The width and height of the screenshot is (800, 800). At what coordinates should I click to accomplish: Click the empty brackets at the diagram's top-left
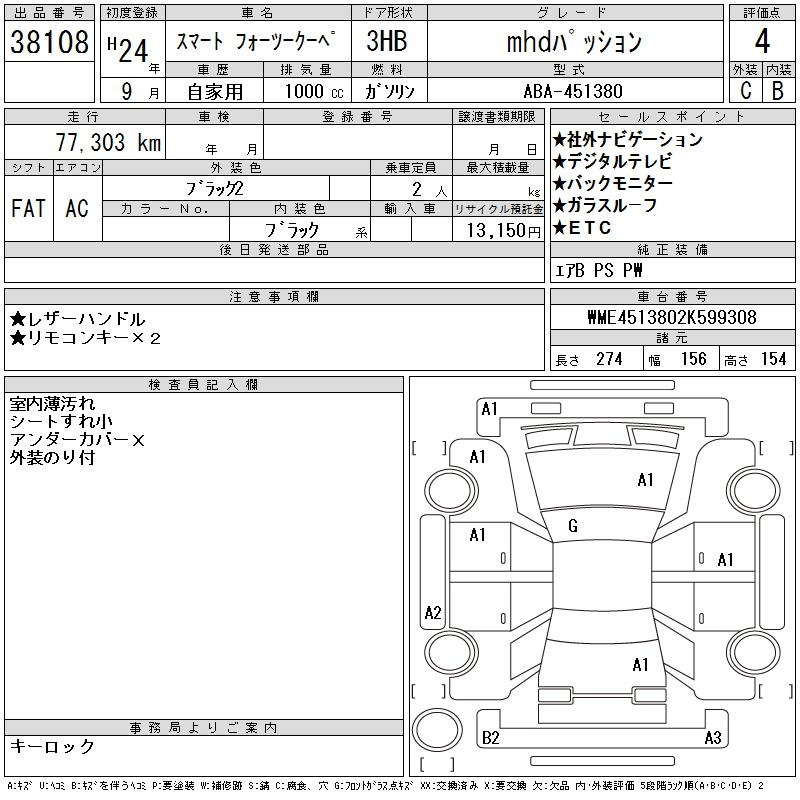[430, 446]
